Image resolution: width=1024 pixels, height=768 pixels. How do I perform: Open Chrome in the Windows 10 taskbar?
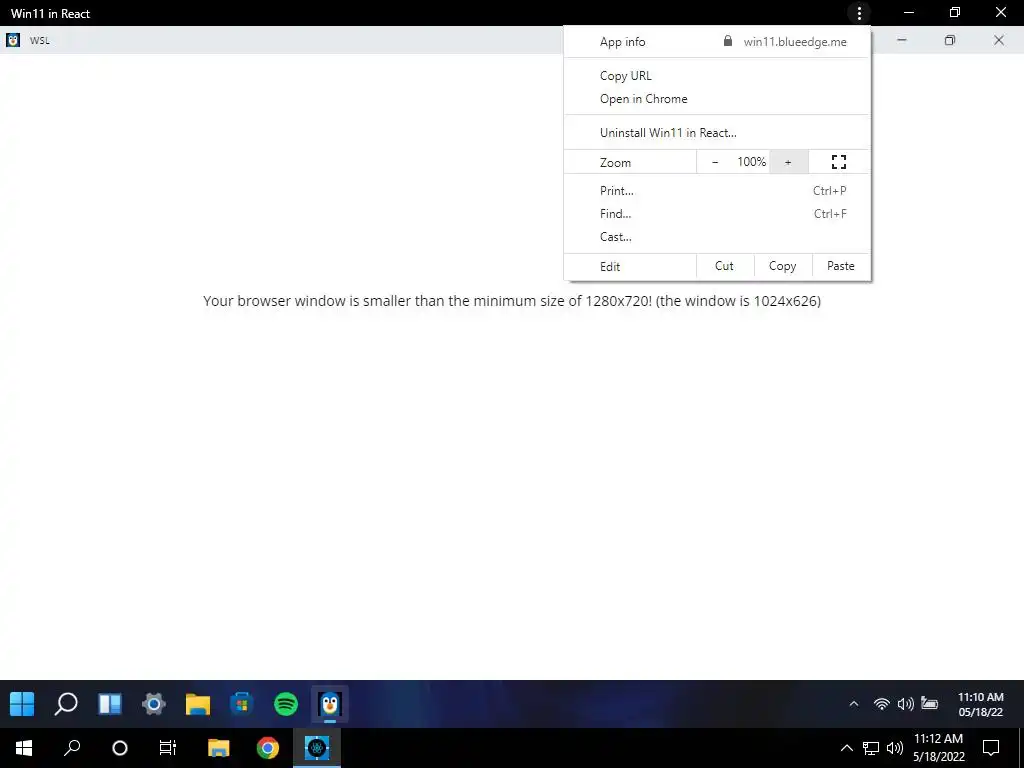(268, 748)
